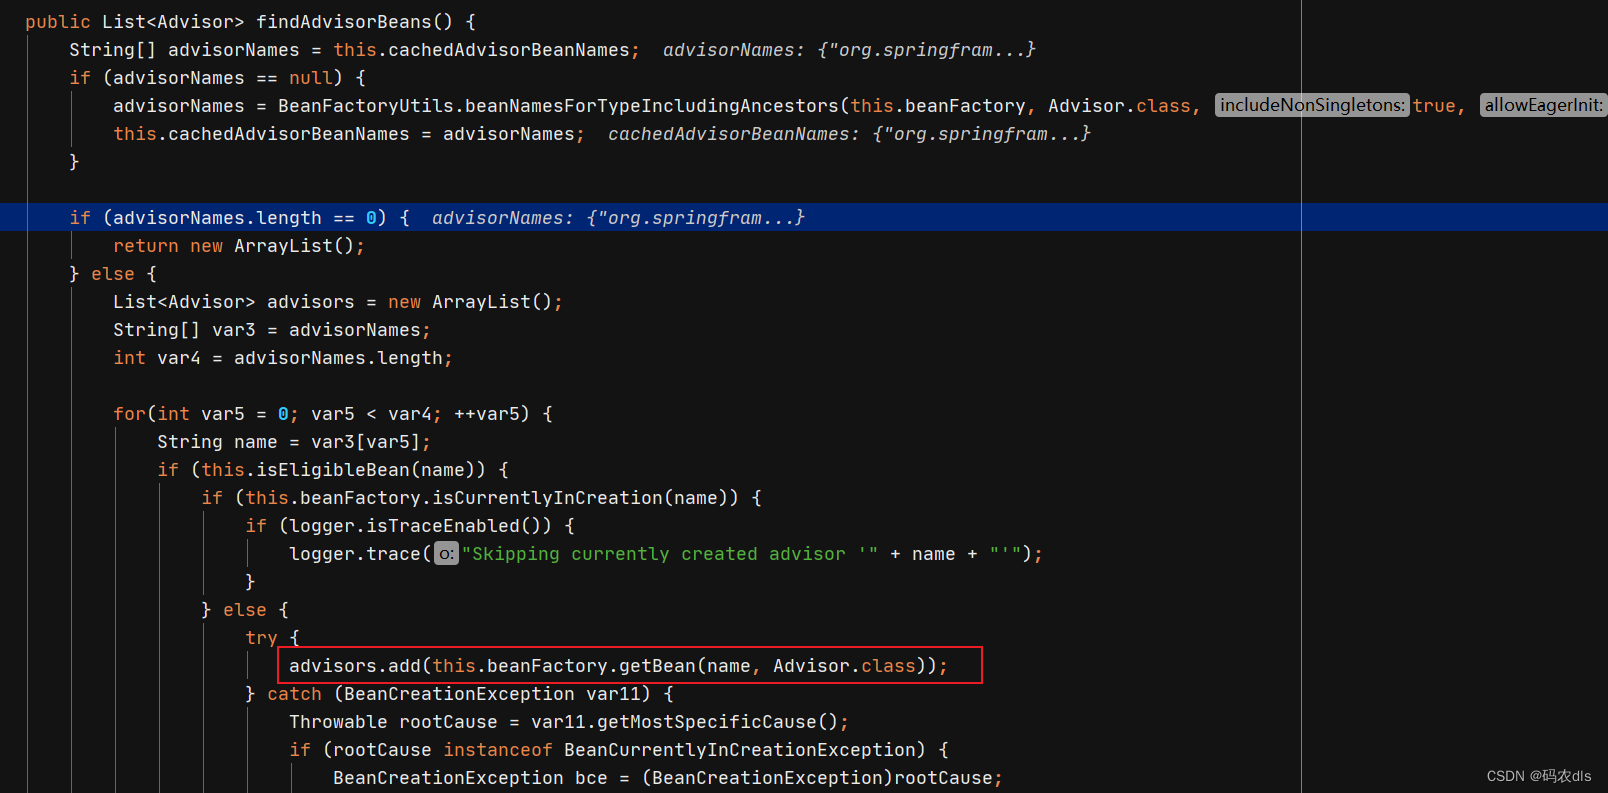Click 'int var4 = advisorNames.length' line

coord(283,358)
